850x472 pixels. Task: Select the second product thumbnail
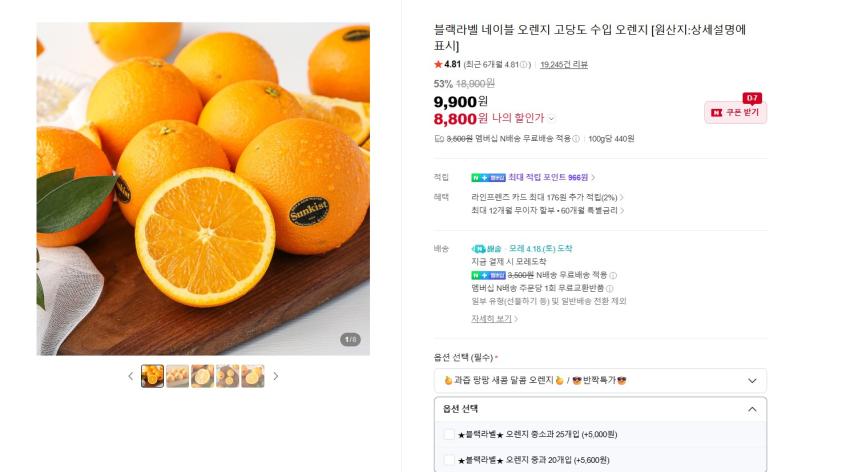177,376
